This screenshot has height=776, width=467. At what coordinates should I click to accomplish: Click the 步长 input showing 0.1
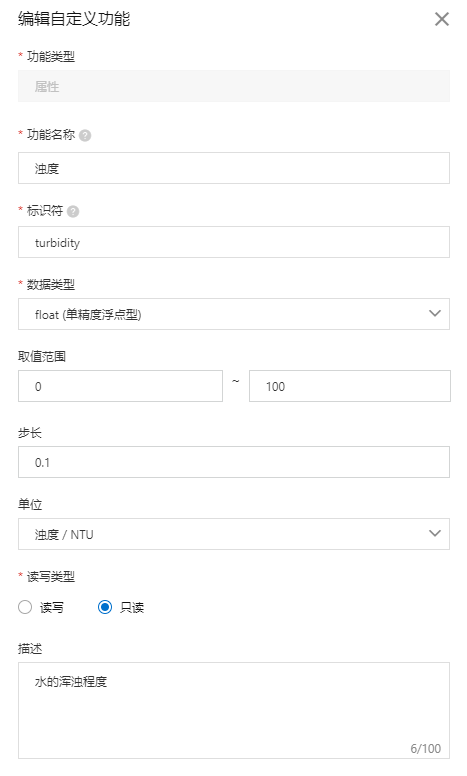tap(234, 462)
